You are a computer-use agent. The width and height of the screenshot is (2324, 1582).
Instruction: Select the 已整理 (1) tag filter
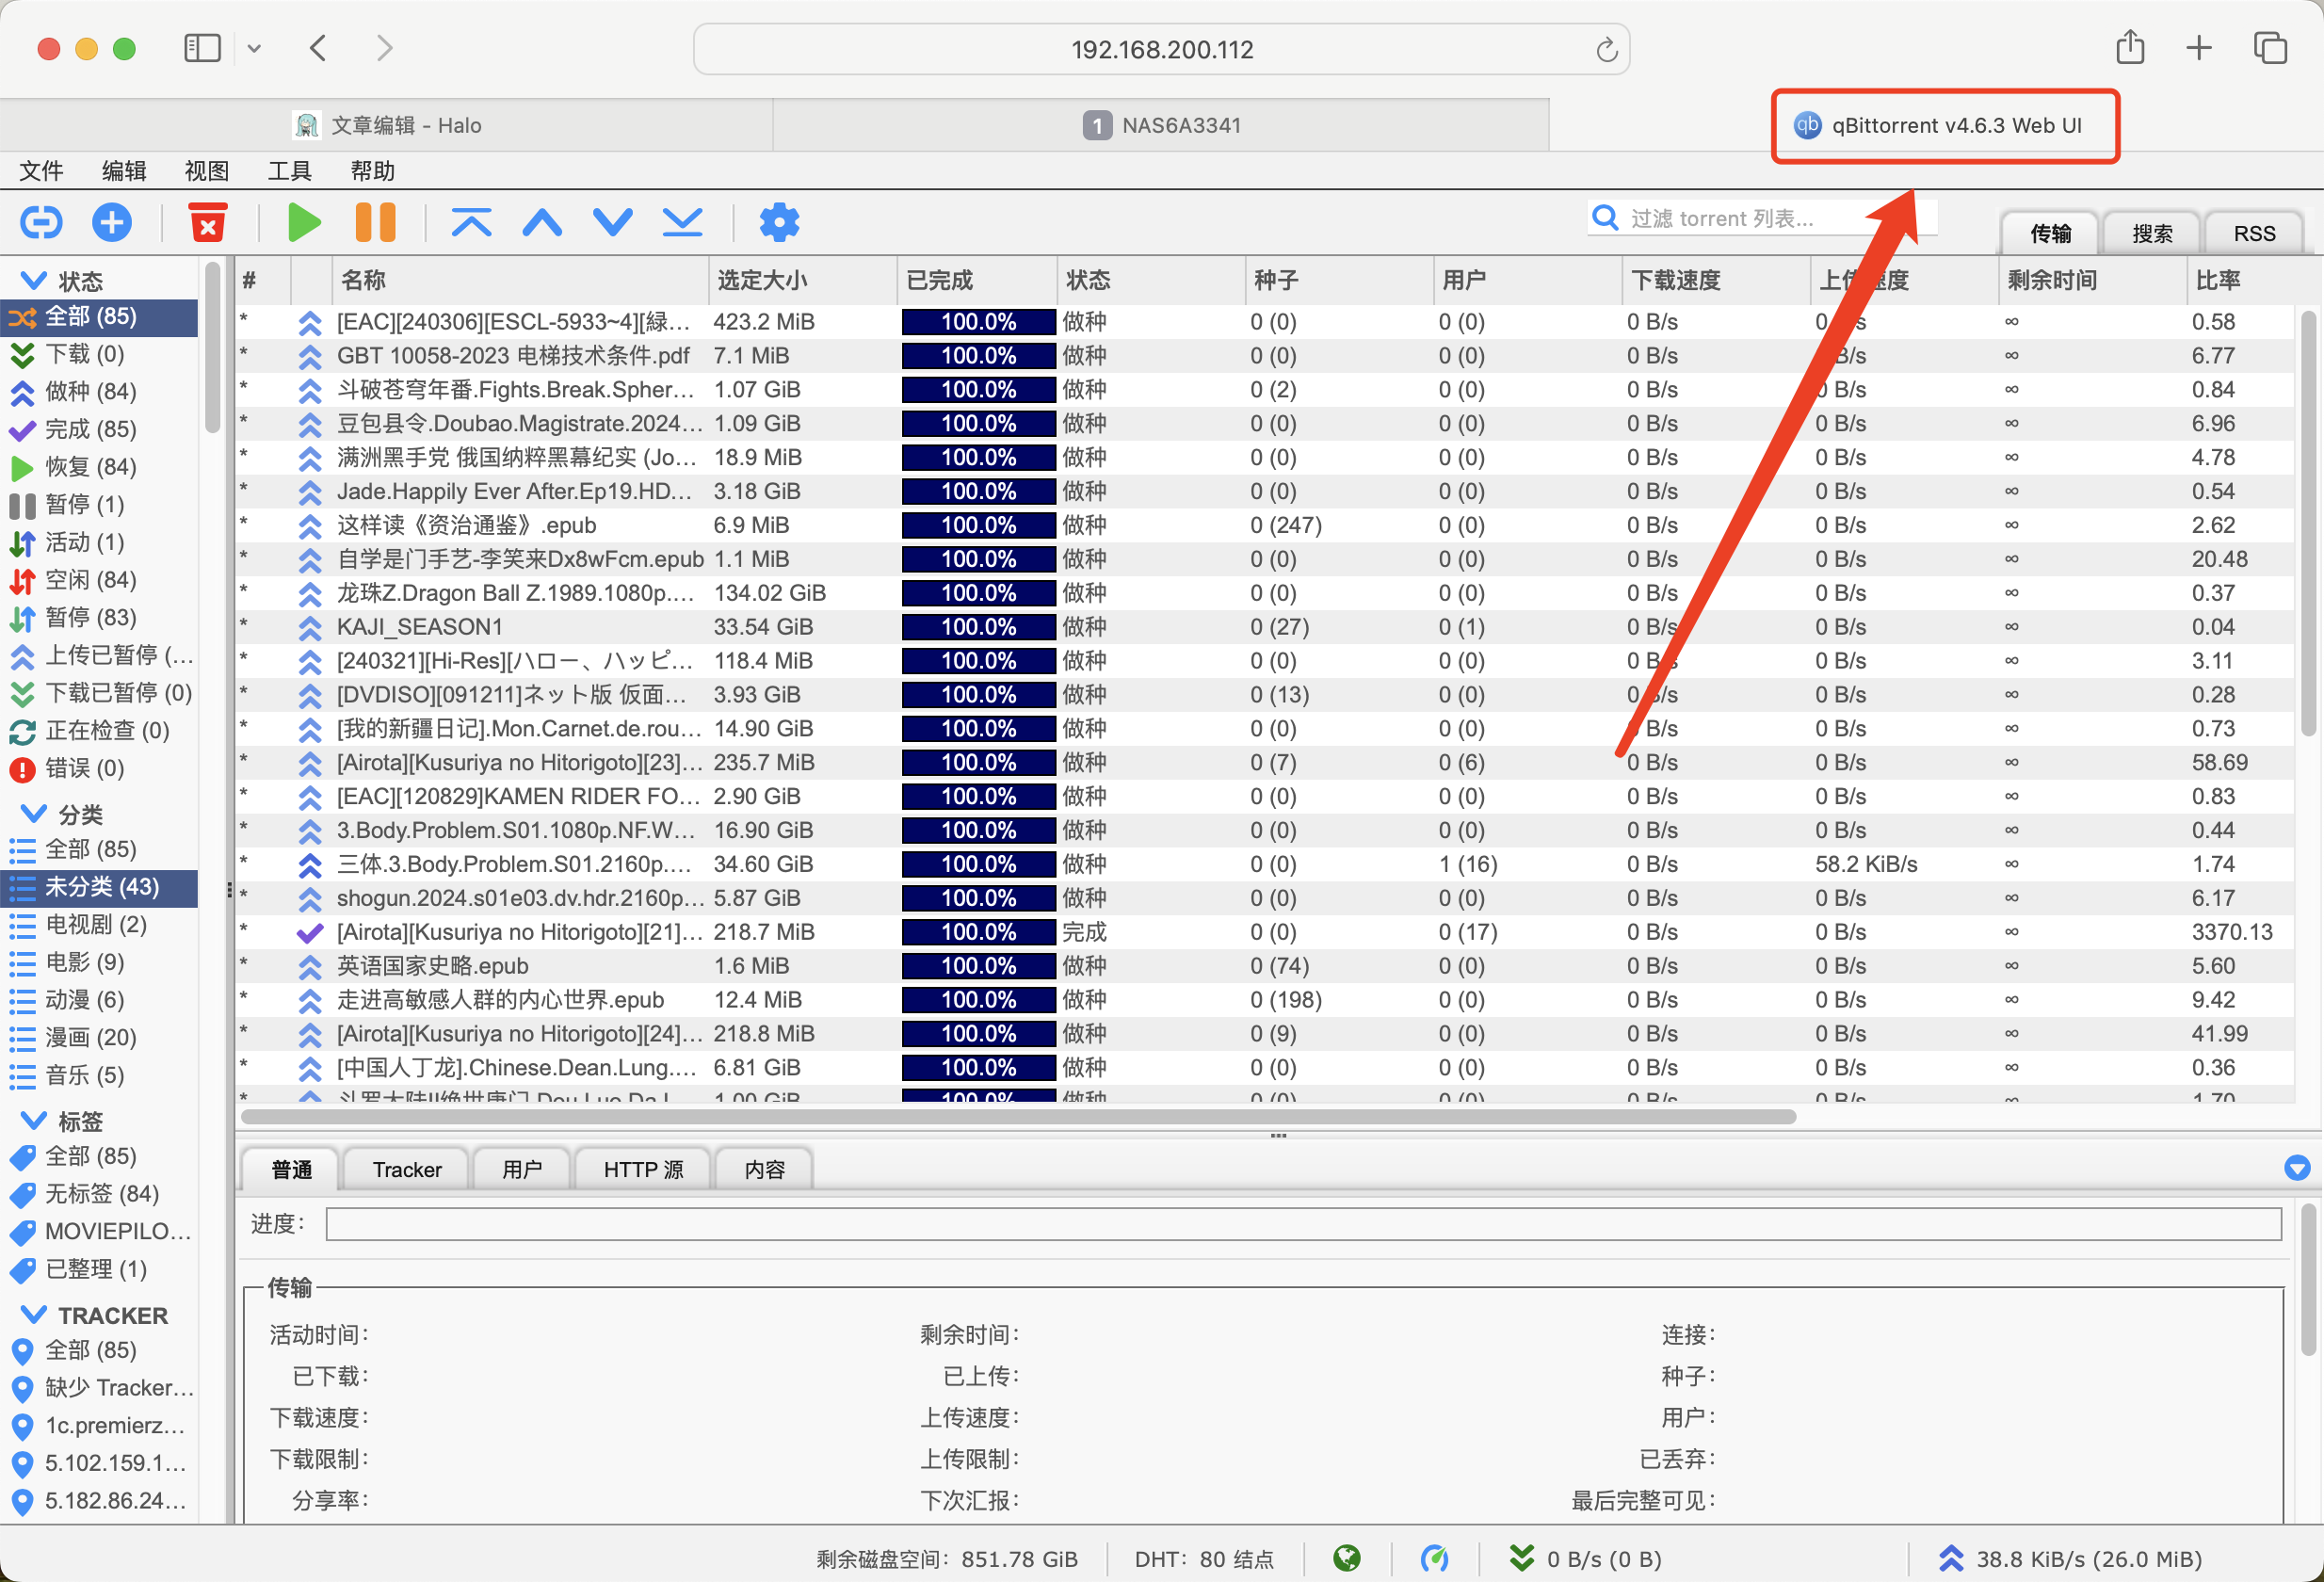[99, 1269]
